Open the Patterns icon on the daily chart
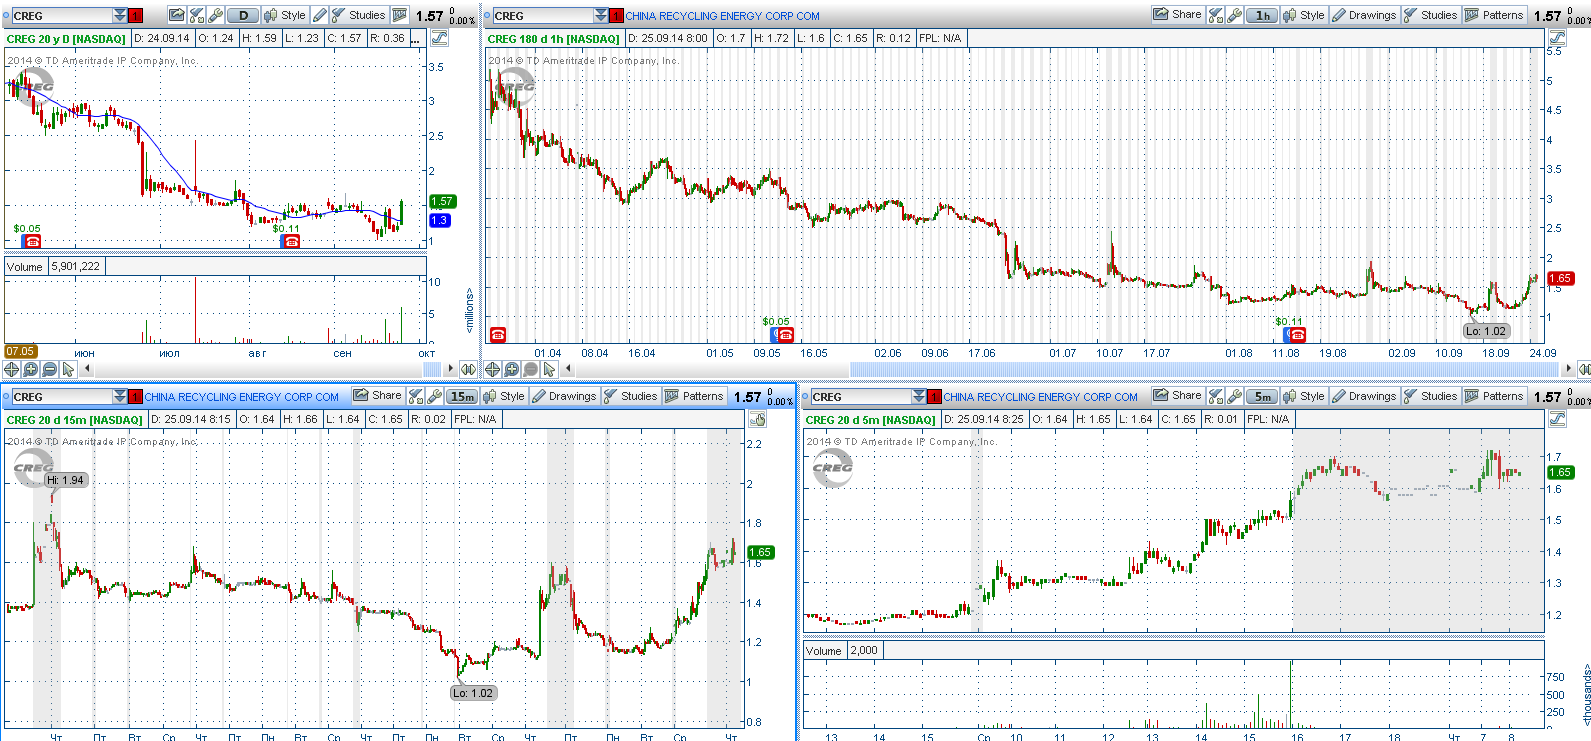 coord(399,15)
